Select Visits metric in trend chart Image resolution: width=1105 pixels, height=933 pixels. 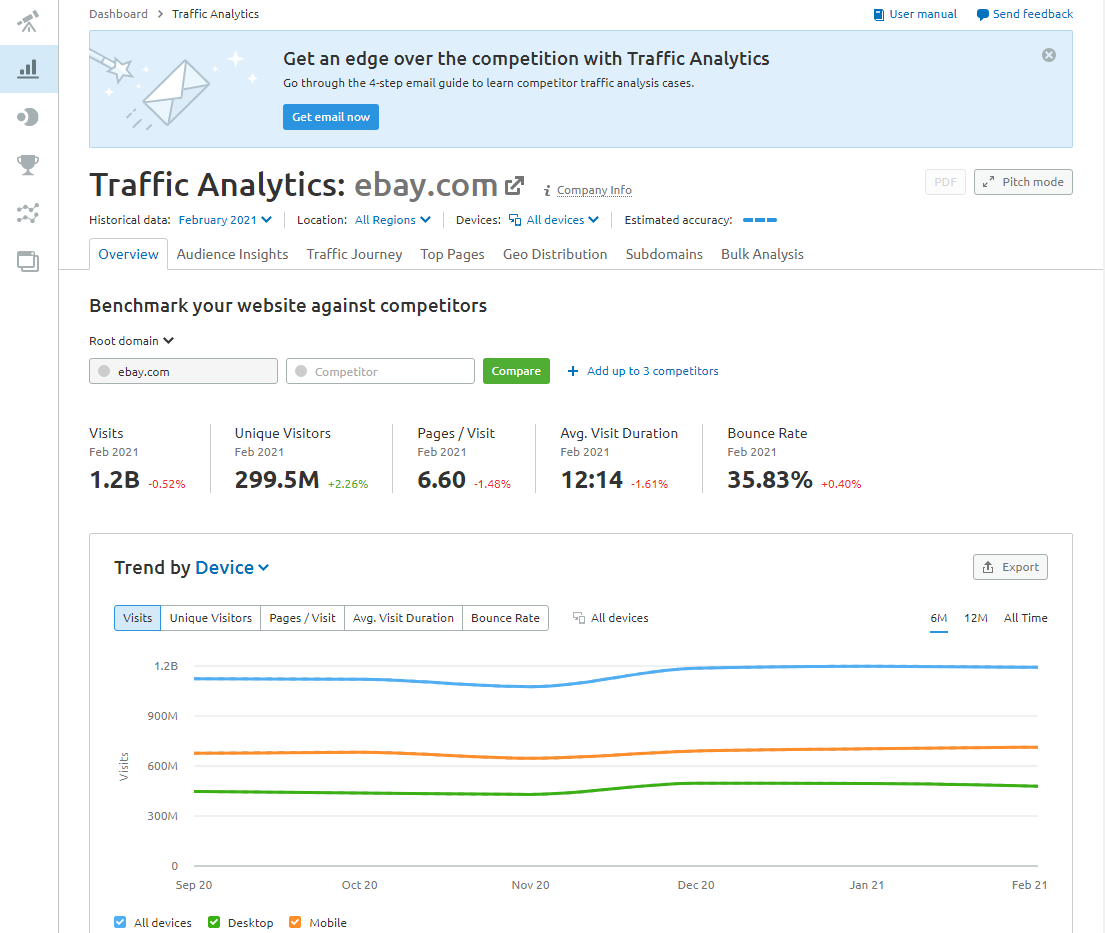coord(137,618)
